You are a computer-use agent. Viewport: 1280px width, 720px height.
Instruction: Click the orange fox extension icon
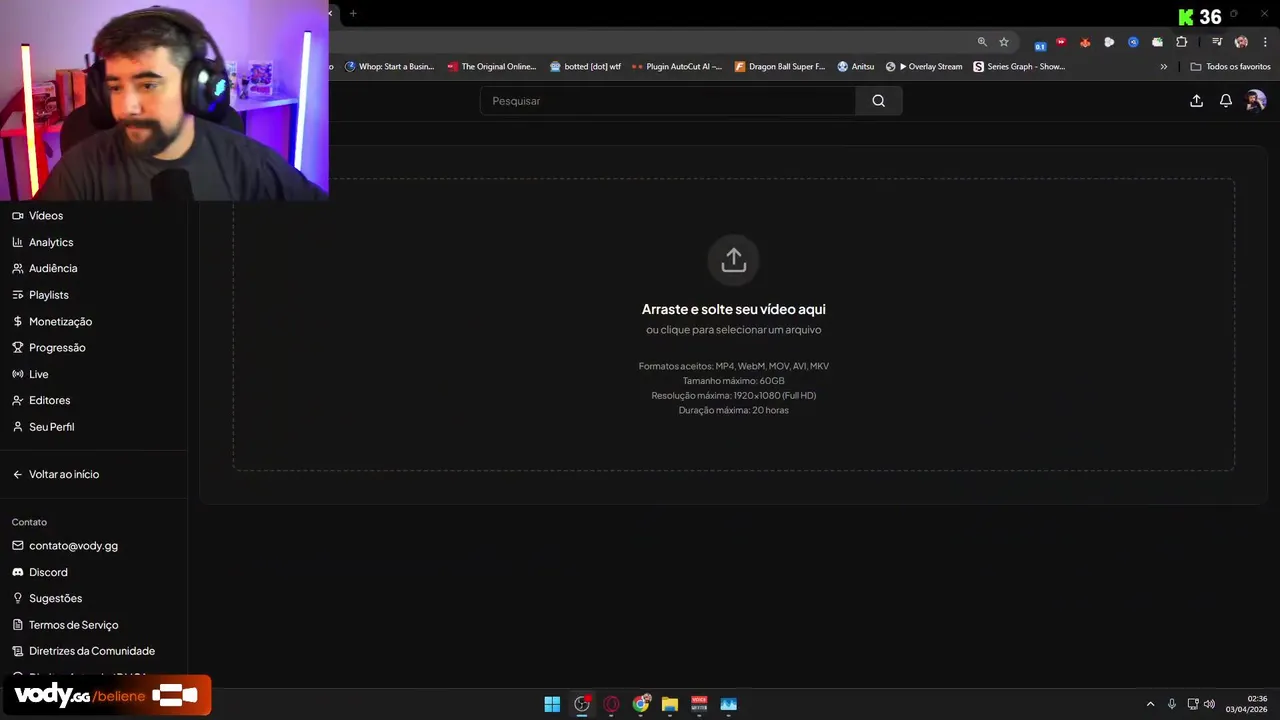click(x=1085, y=42)
